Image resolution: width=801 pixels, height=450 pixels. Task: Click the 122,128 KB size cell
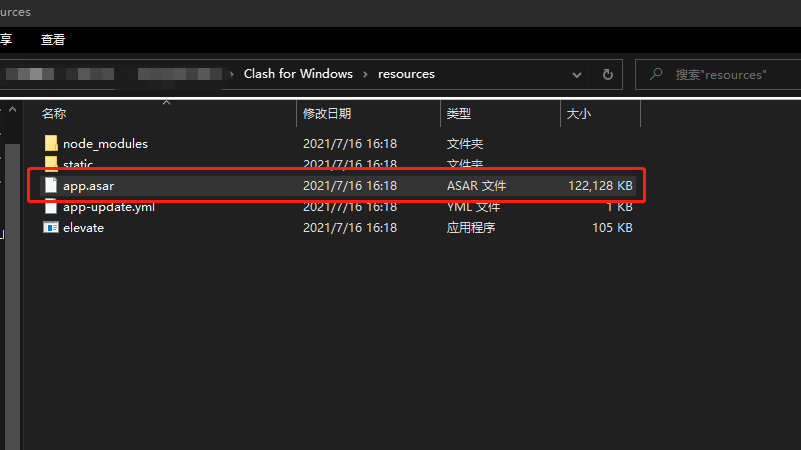(x=600, y=185)
